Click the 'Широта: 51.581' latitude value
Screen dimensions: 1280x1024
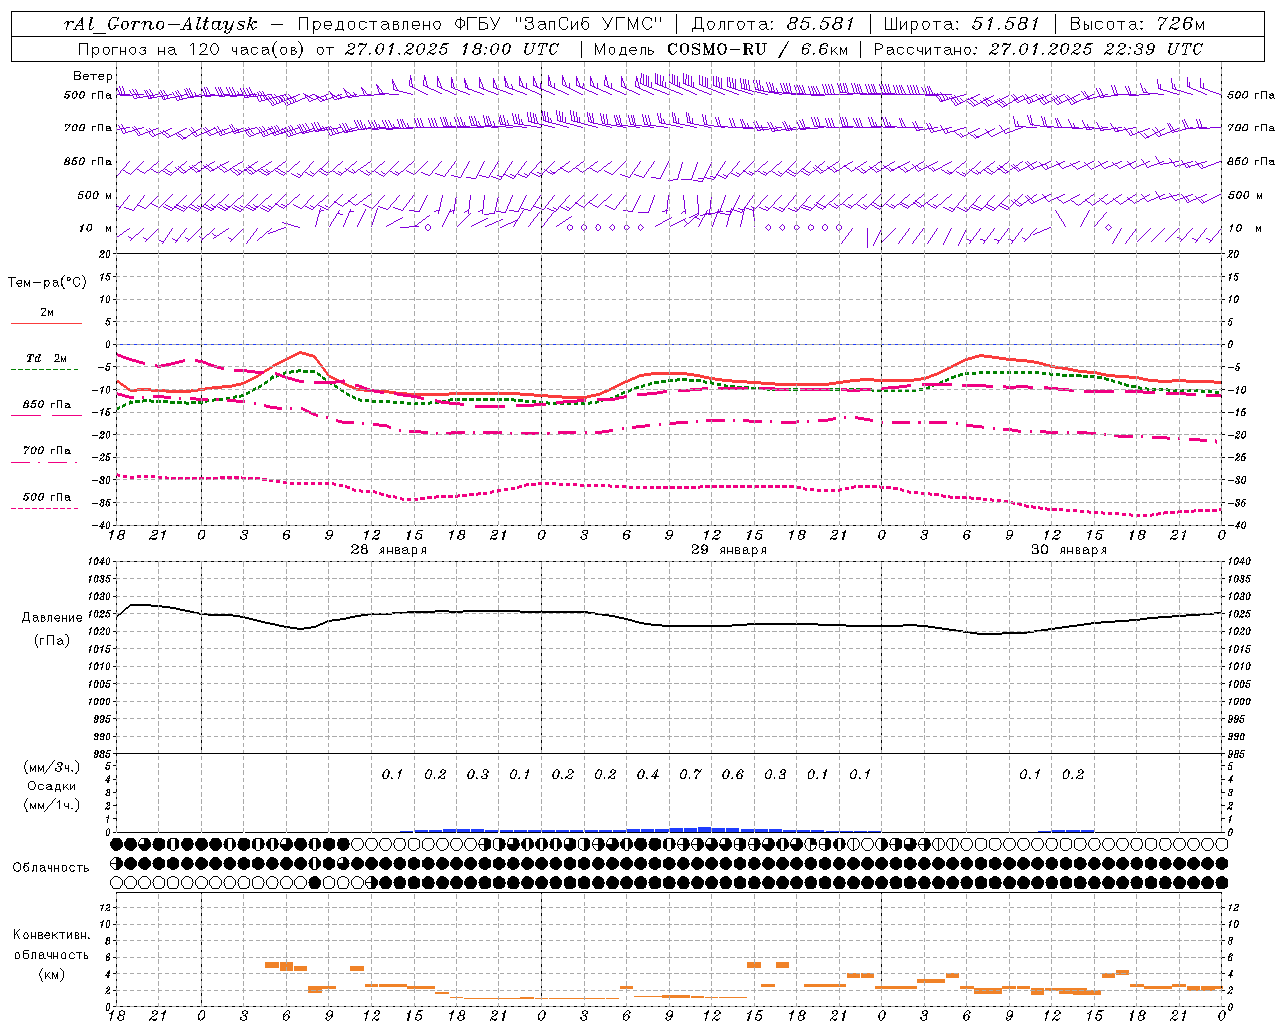click(x=961, y=23)
